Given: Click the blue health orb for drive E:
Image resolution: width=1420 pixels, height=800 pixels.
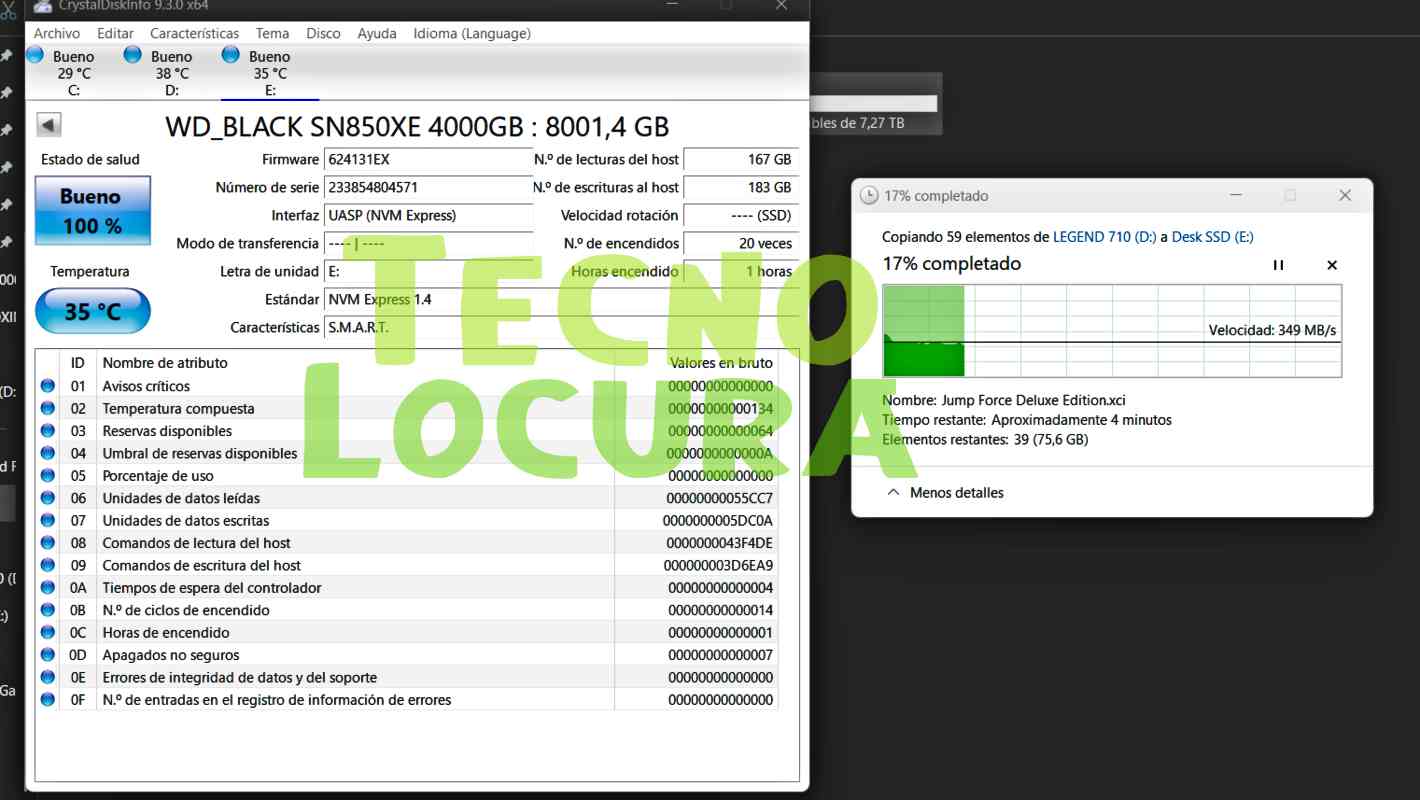Looking at the screenshot, I should [x=231, y=54].
